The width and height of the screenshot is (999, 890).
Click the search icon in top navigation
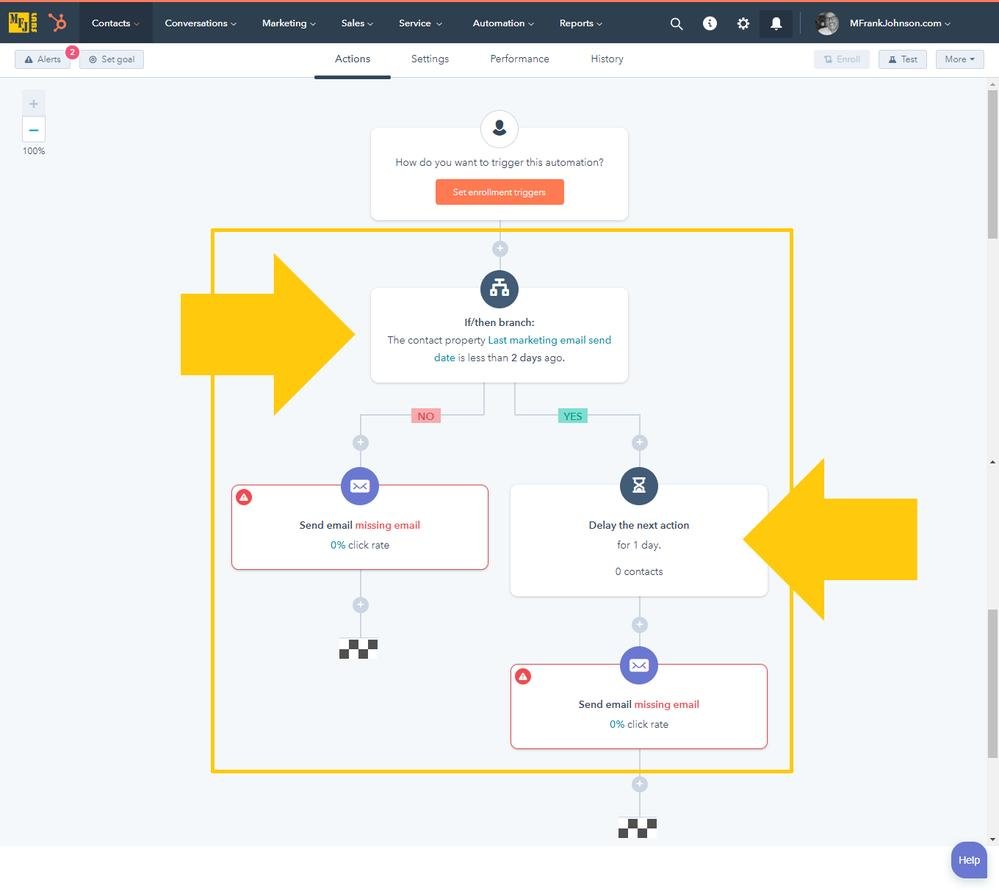[x=676, y=22]
